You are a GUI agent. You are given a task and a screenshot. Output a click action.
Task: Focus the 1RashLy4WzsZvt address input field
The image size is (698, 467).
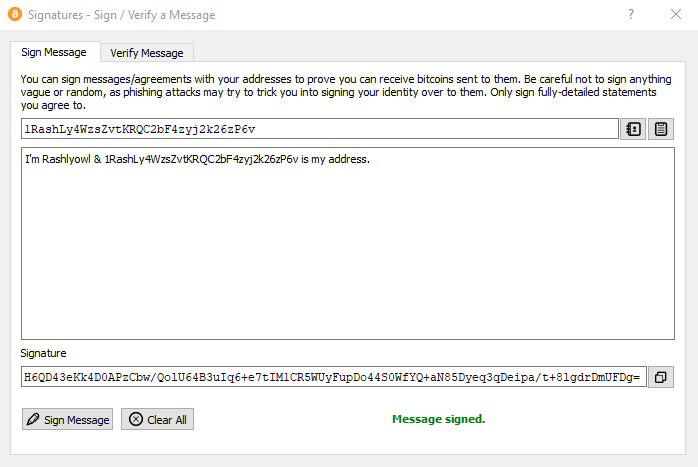click(320, 129)
